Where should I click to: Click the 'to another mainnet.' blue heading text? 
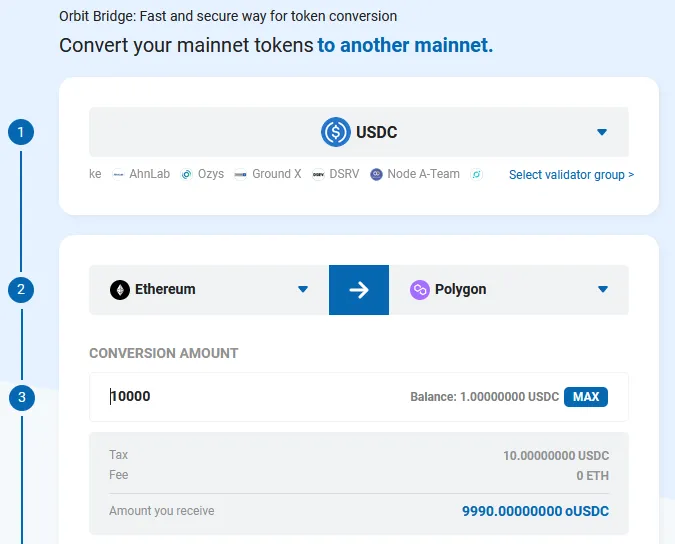pos(405,45)
